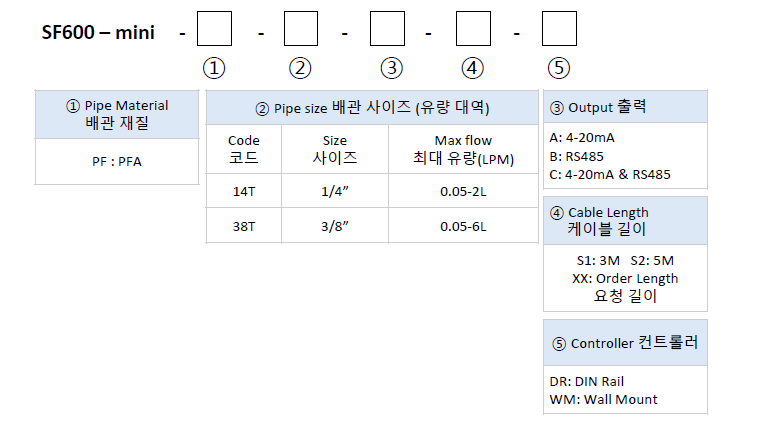
Task: Select the Pipe Material header
Action: pos(116,114)
